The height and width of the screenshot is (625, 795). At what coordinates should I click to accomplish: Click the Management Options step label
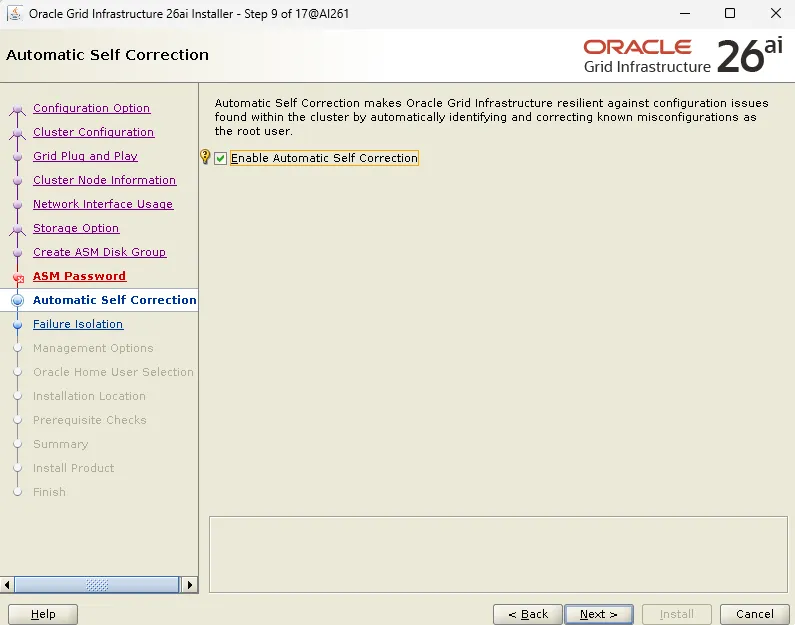[x=93, y=348]
